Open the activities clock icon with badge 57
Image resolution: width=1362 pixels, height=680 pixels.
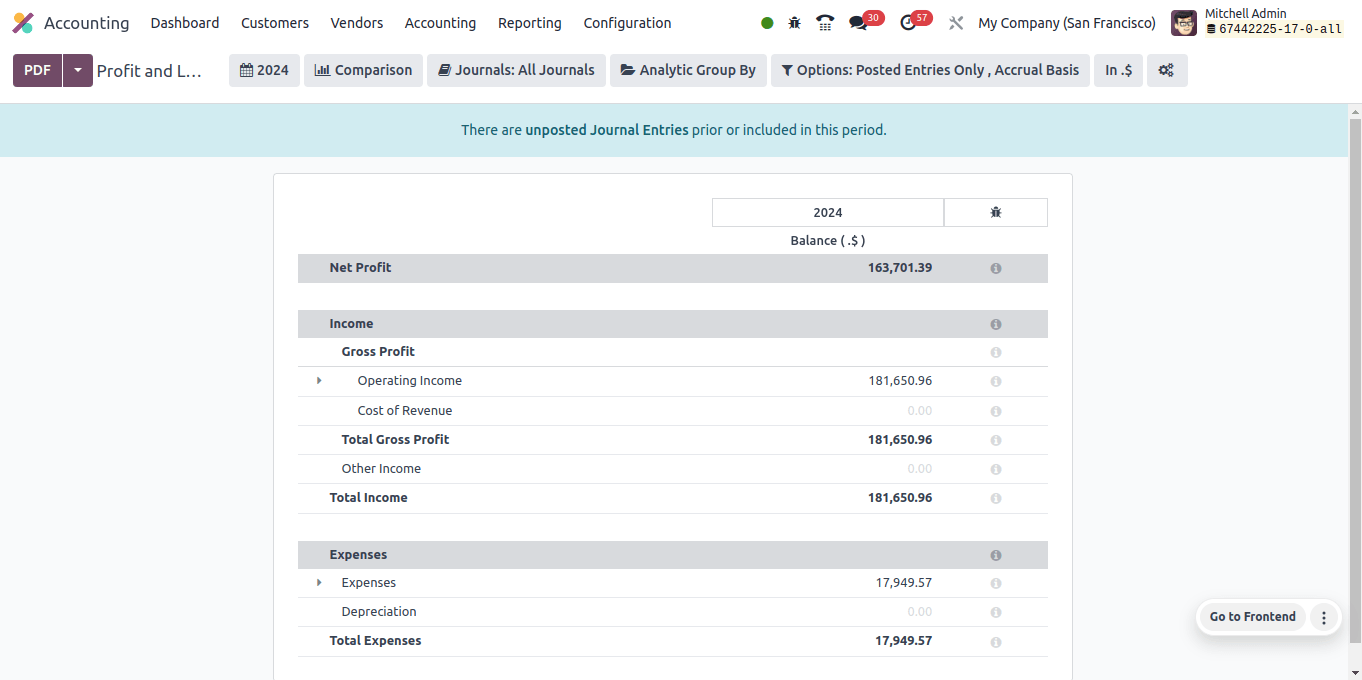(908, 23)
